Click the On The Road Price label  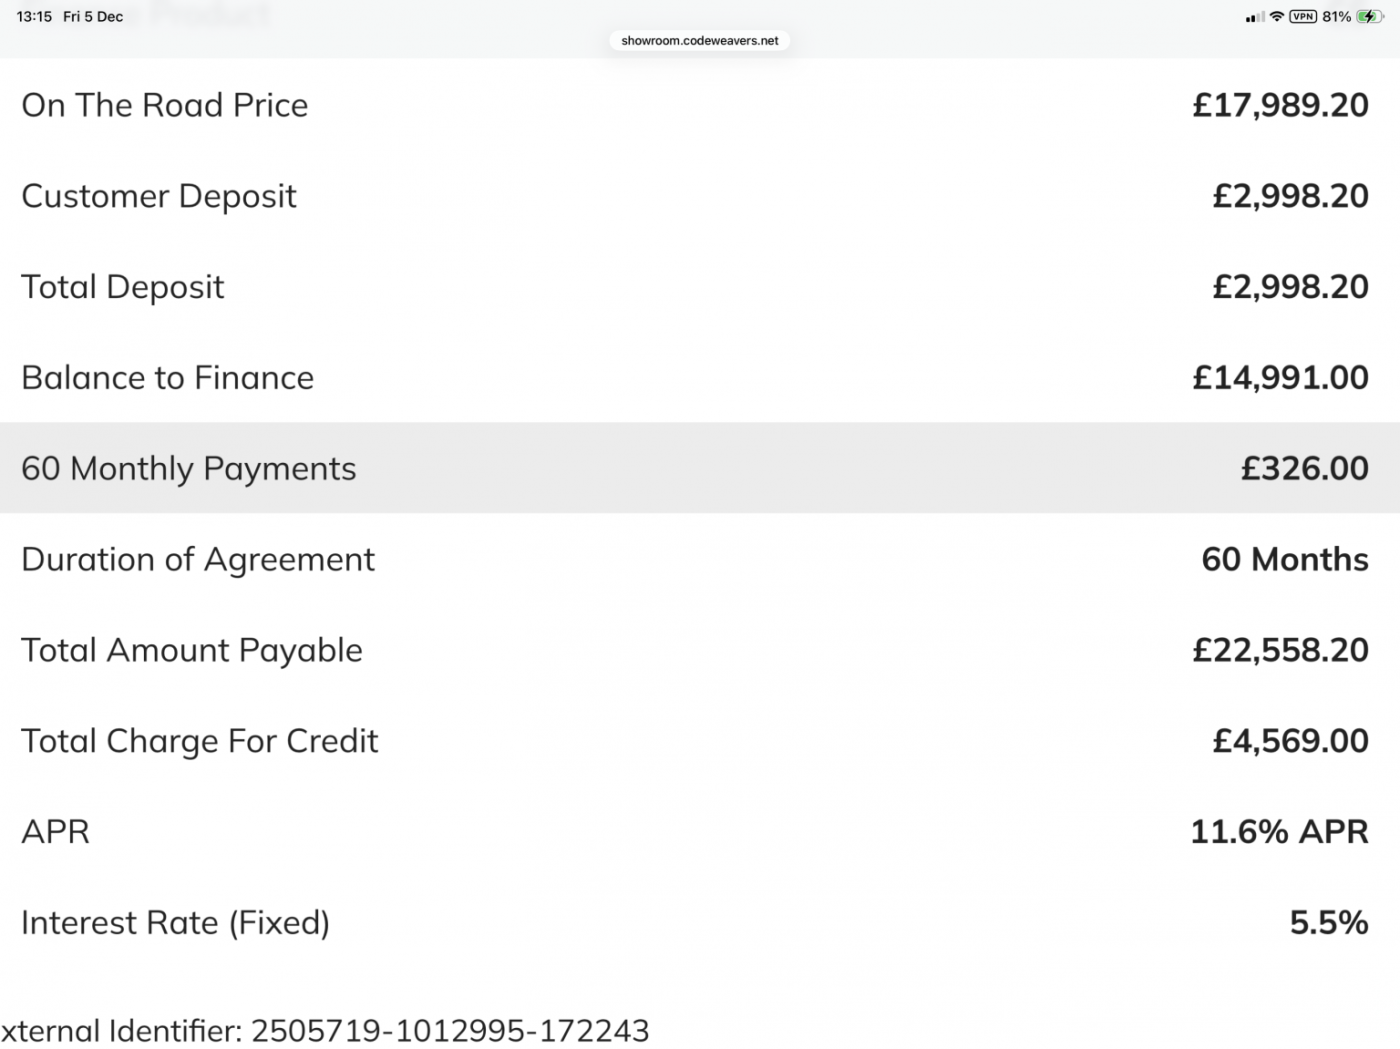(165, 105)
